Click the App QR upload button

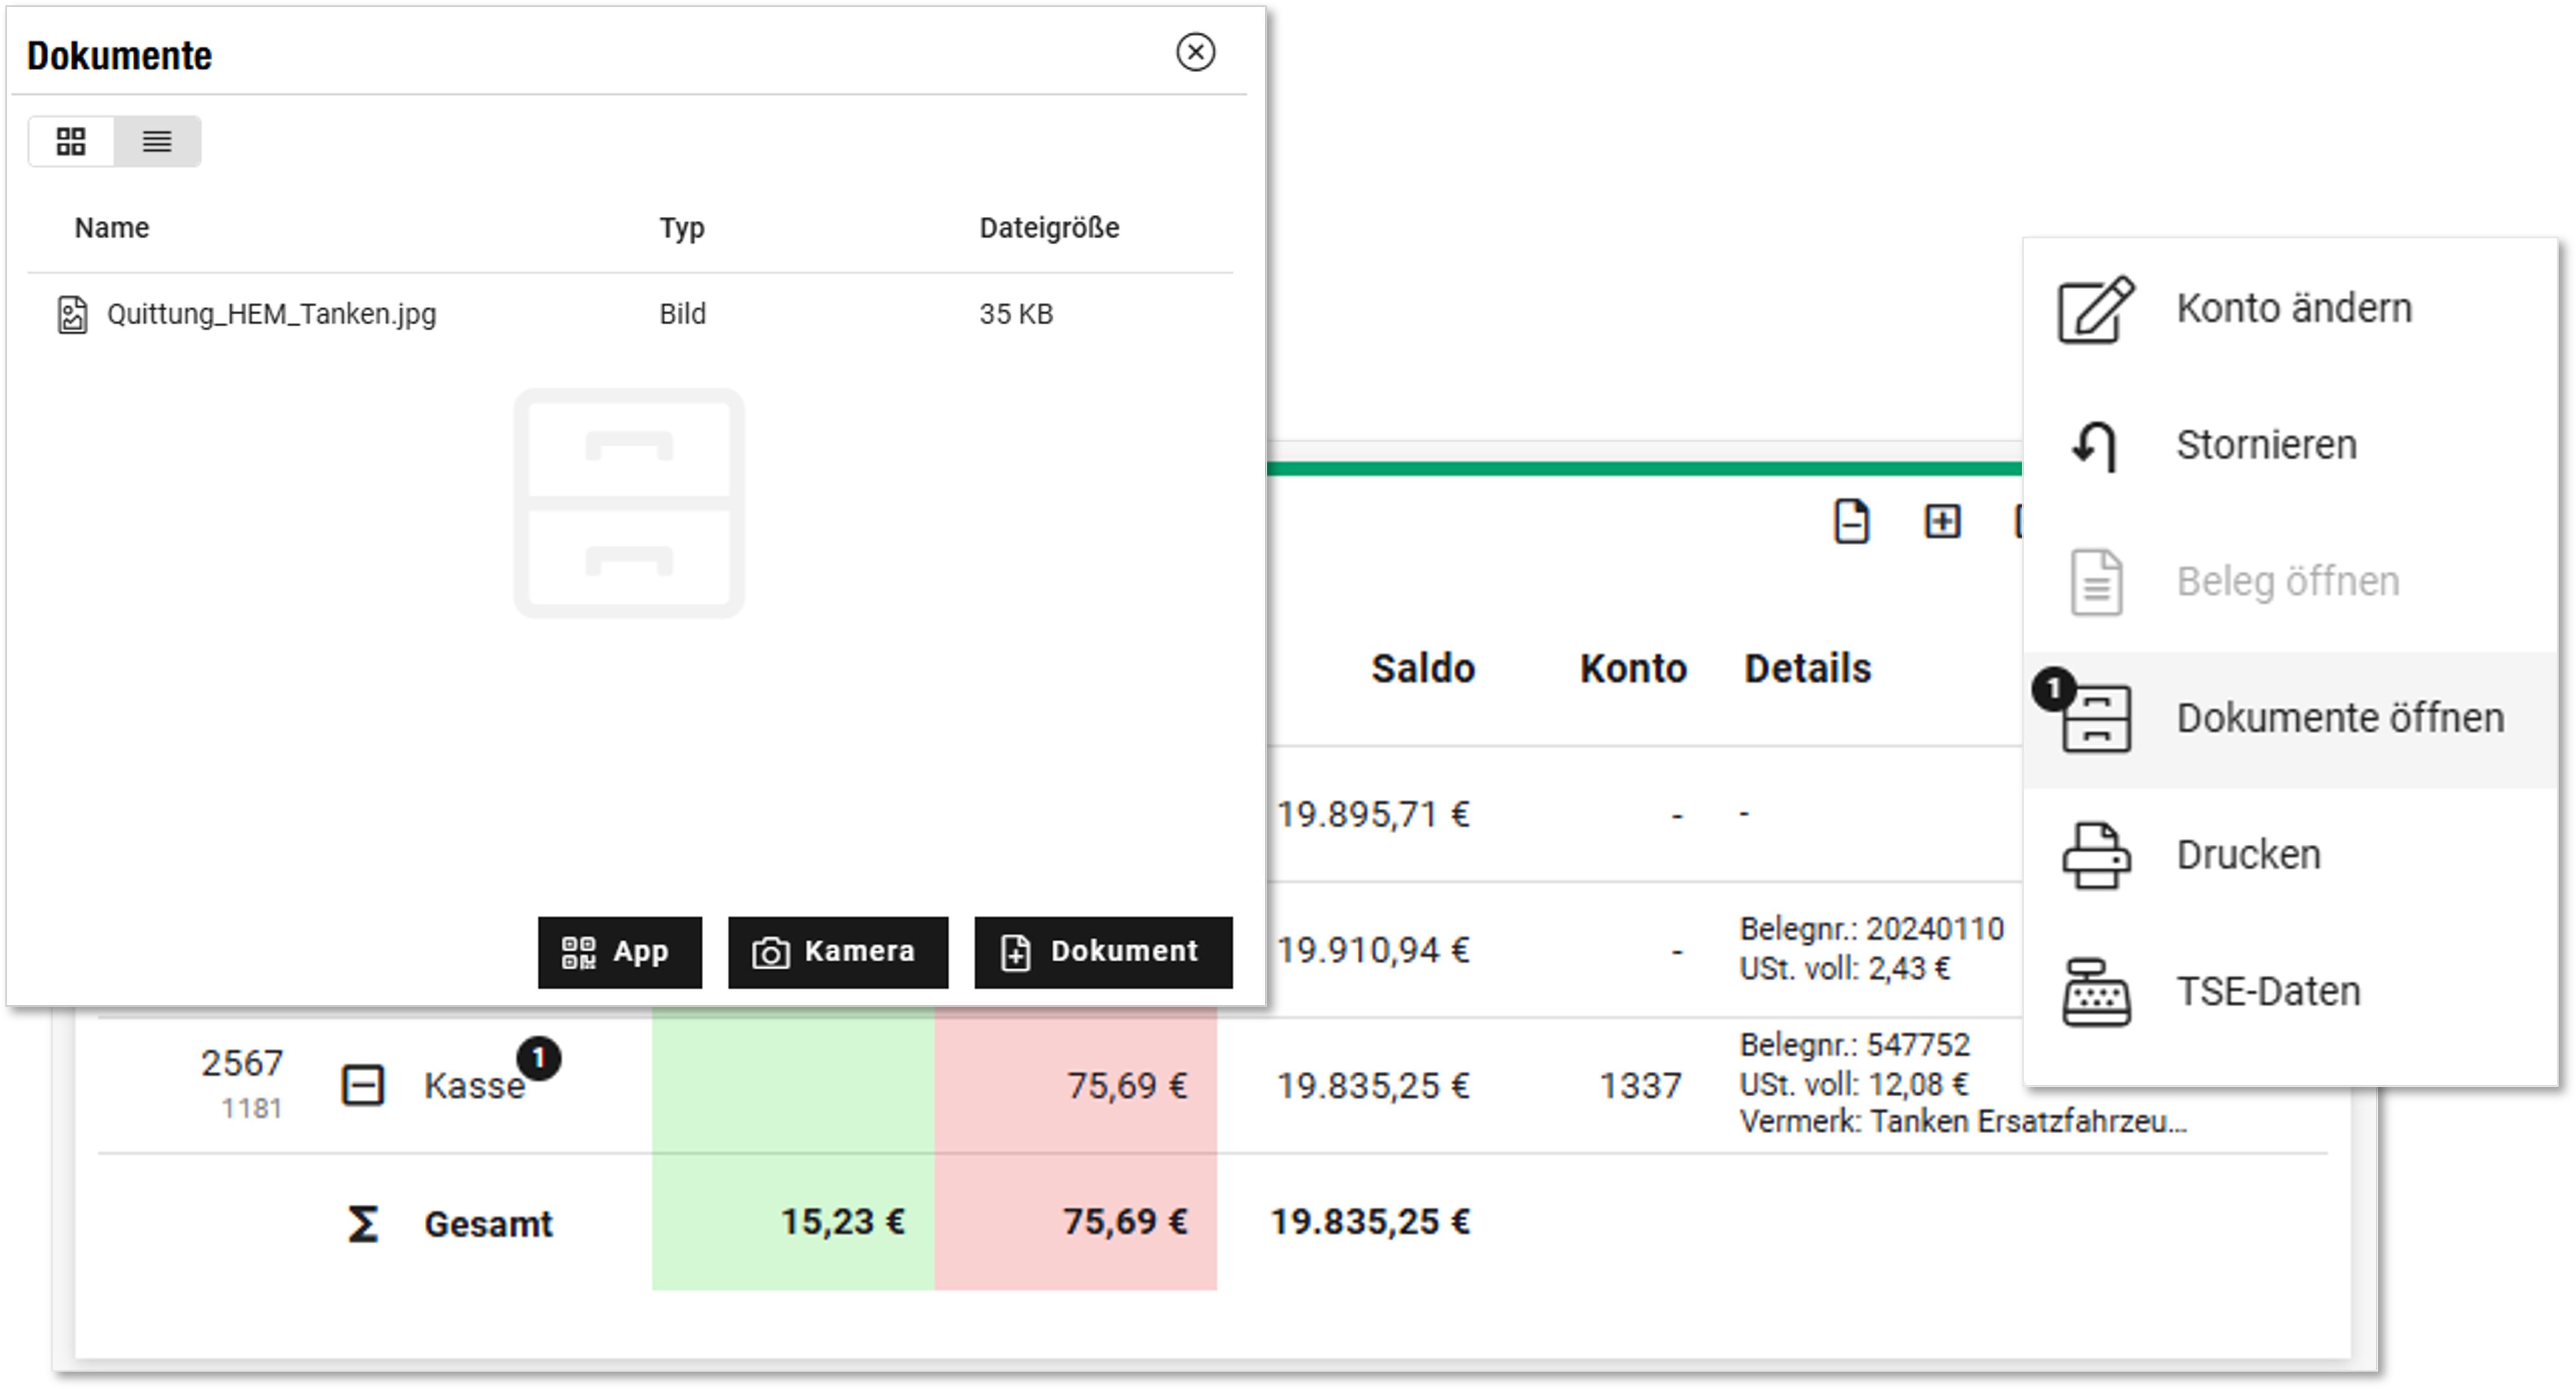click(619, 951)
